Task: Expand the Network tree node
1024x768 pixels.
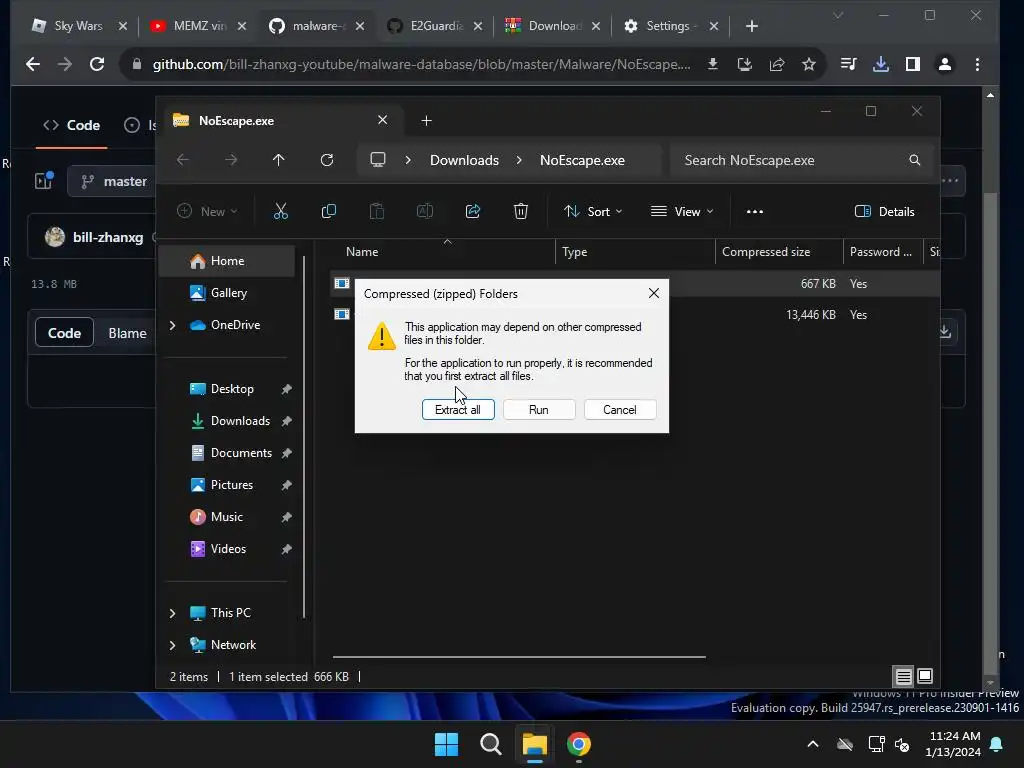Action: 172,645
